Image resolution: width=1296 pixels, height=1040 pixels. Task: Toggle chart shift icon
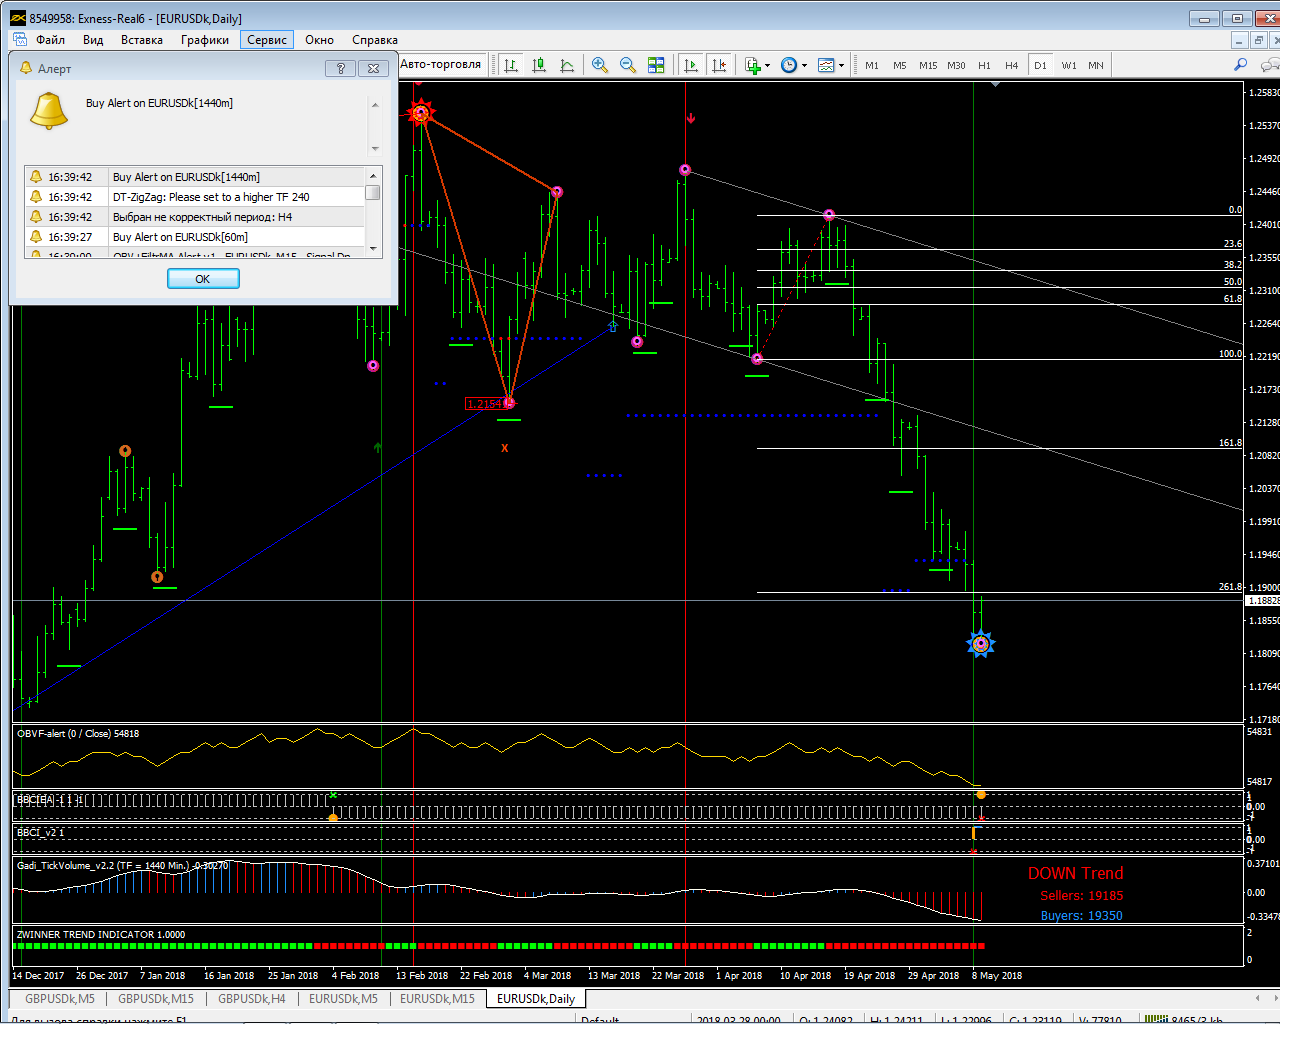(x=718, y=65)
